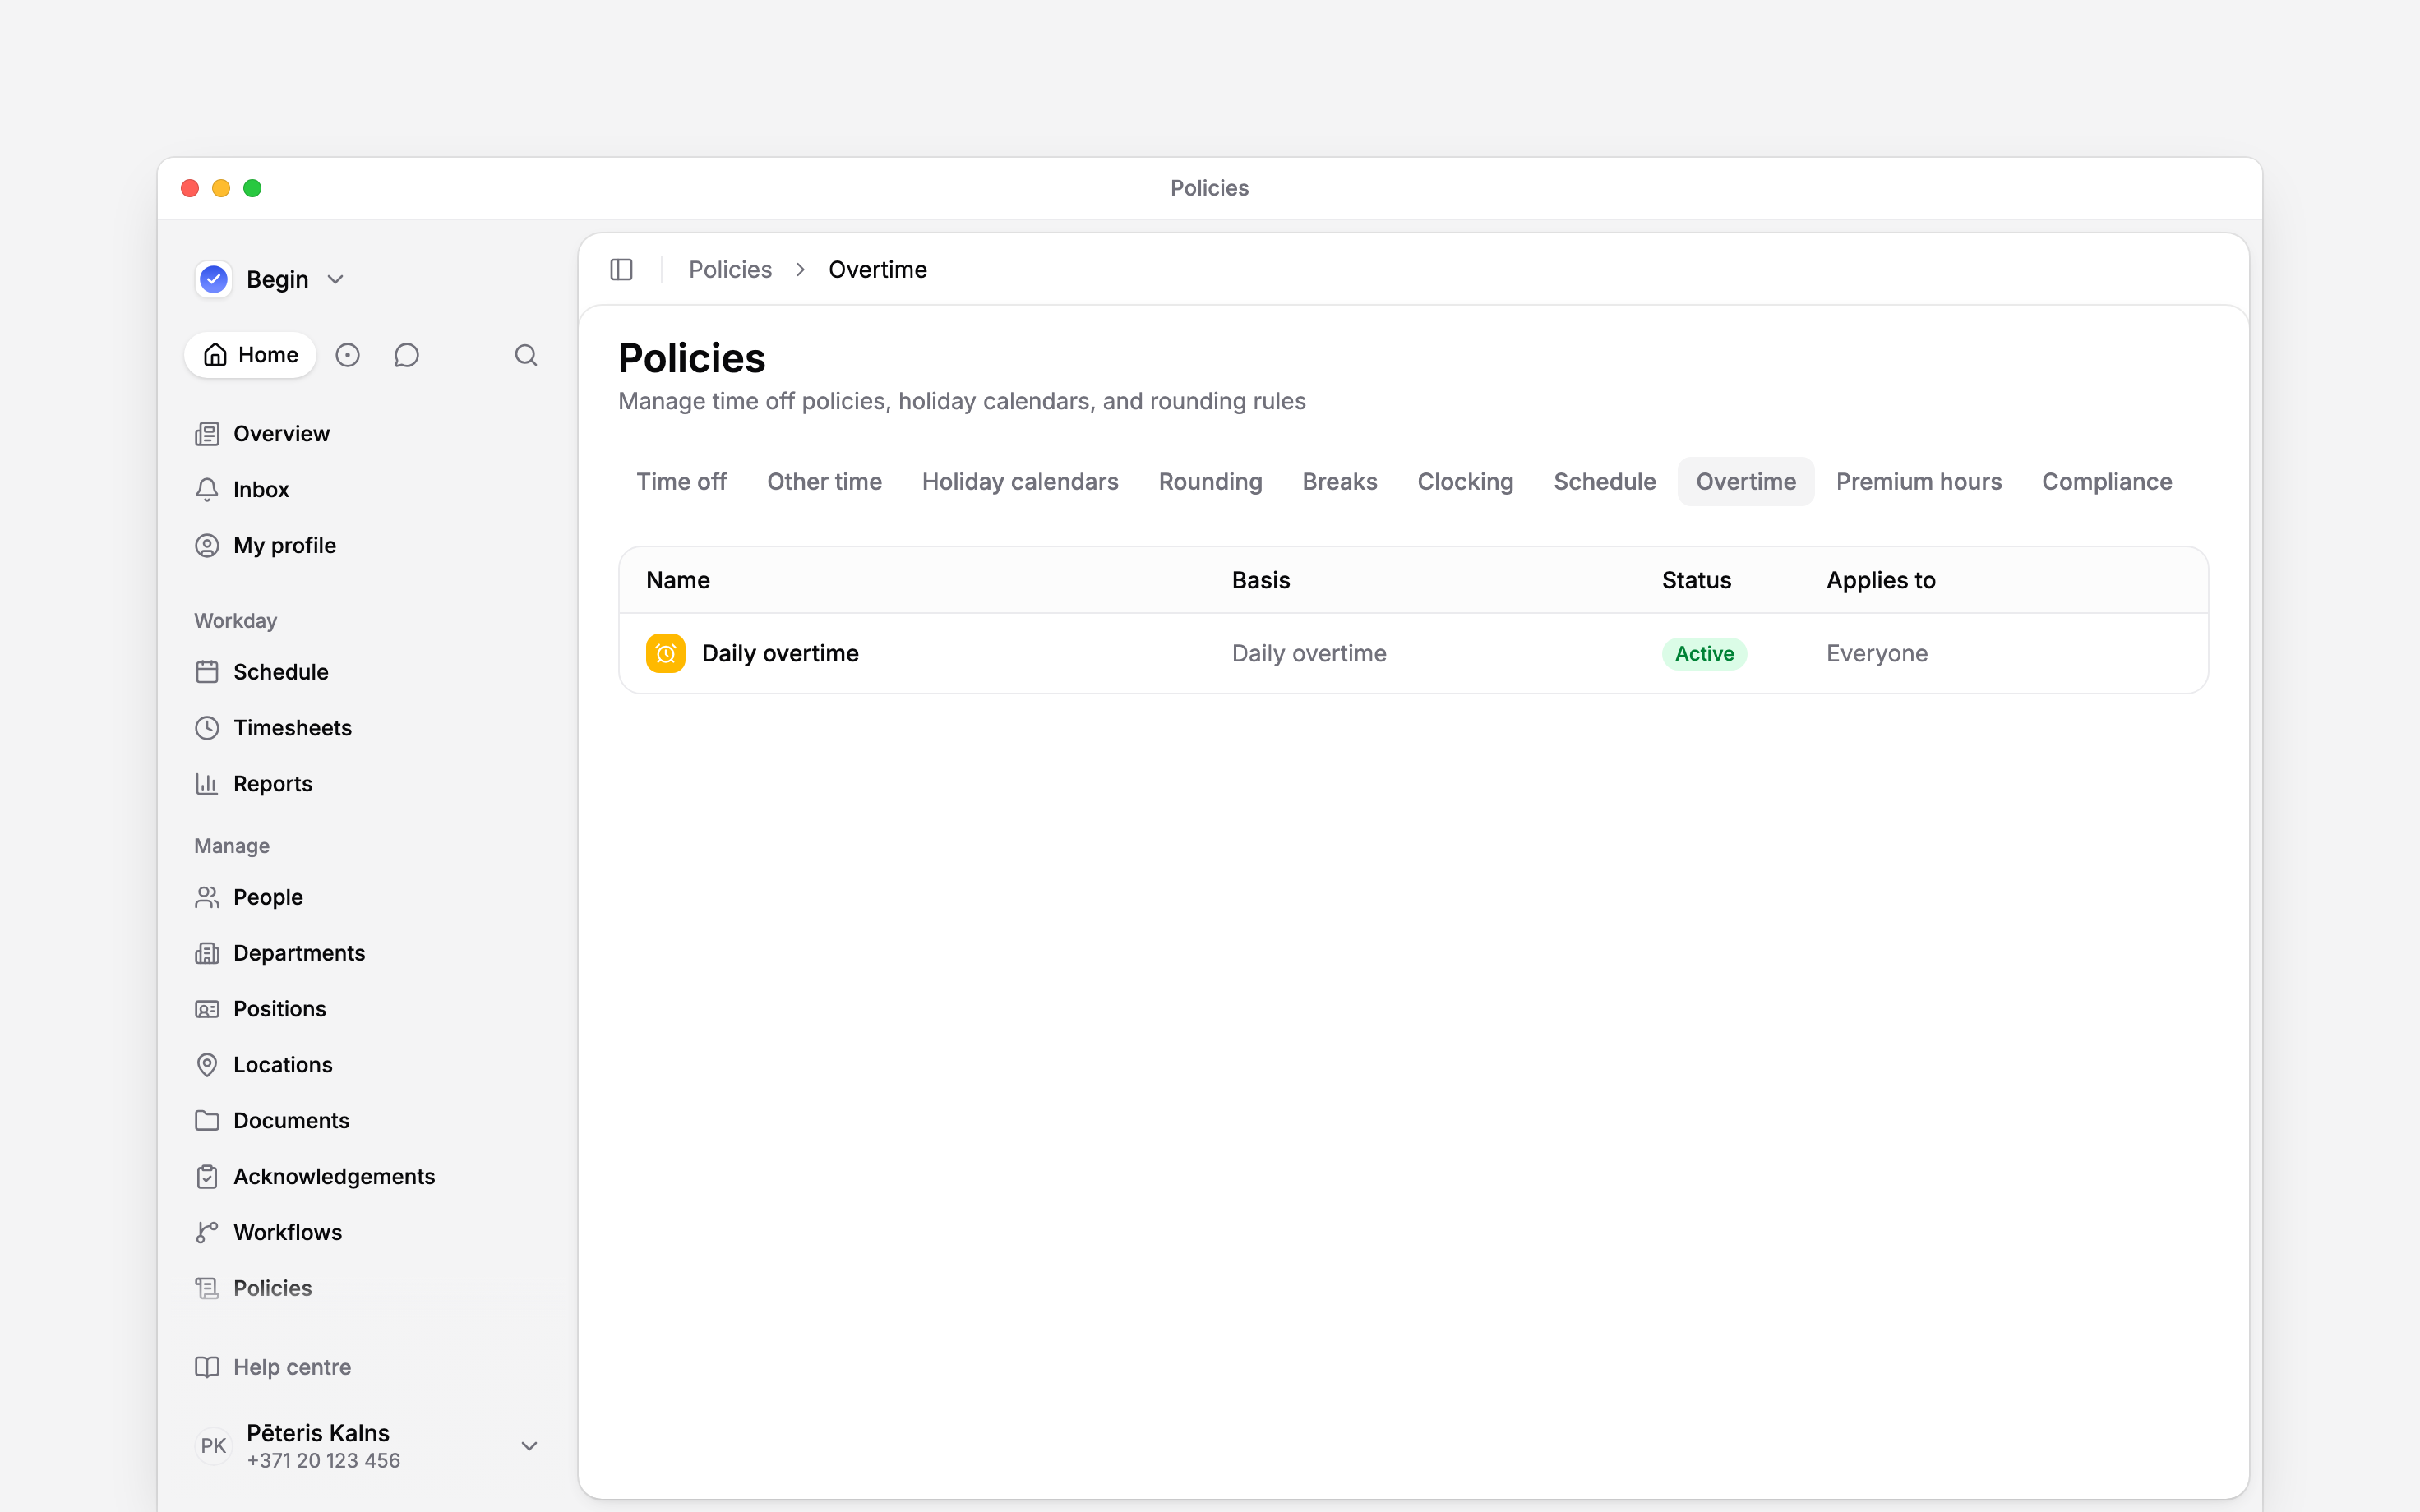Switch to the Holiday calendars tab
Image resolution: width=2420 pixels, height=1512 pixels.
(1020, 482)
